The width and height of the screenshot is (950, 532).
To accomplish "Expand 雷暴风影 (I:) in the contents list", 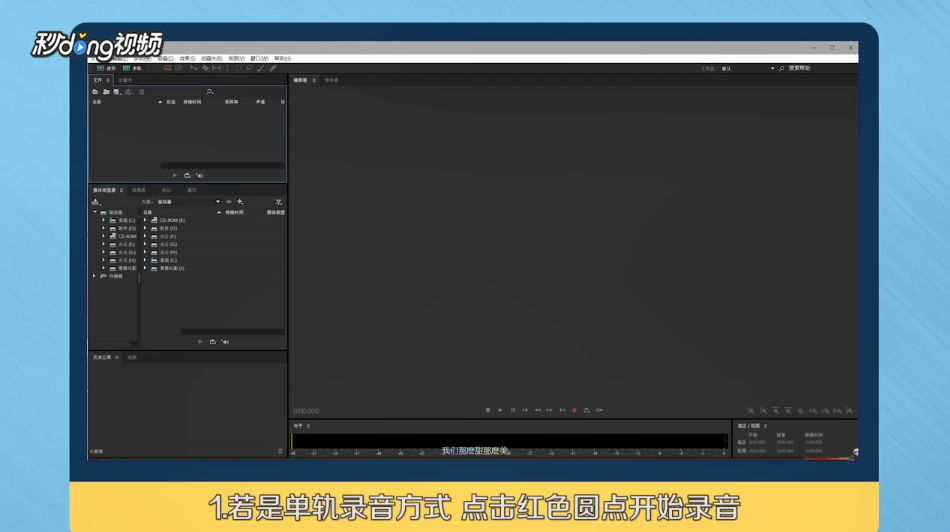I will coord(145,268).
